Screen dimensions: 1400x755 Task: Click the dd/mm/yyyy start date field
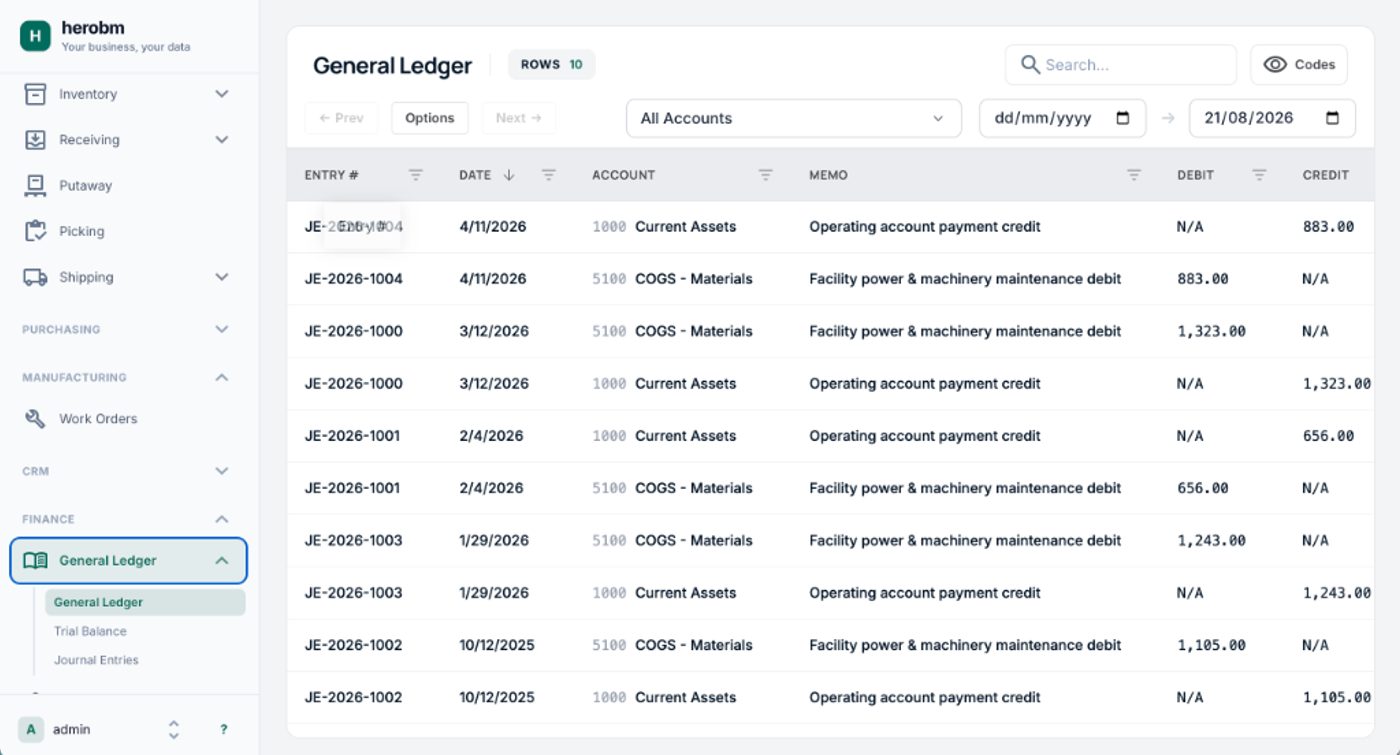coord(1062,118)
